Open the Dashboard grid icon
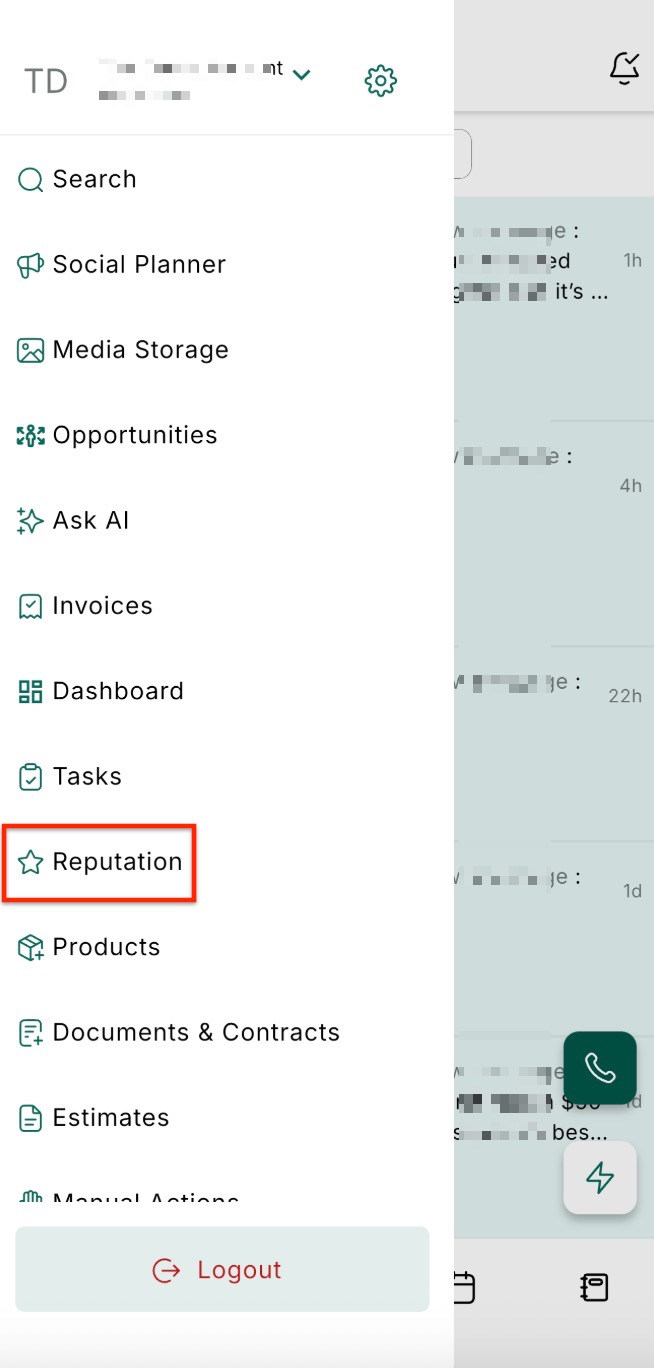654x1368 pixels. [30, 692]
